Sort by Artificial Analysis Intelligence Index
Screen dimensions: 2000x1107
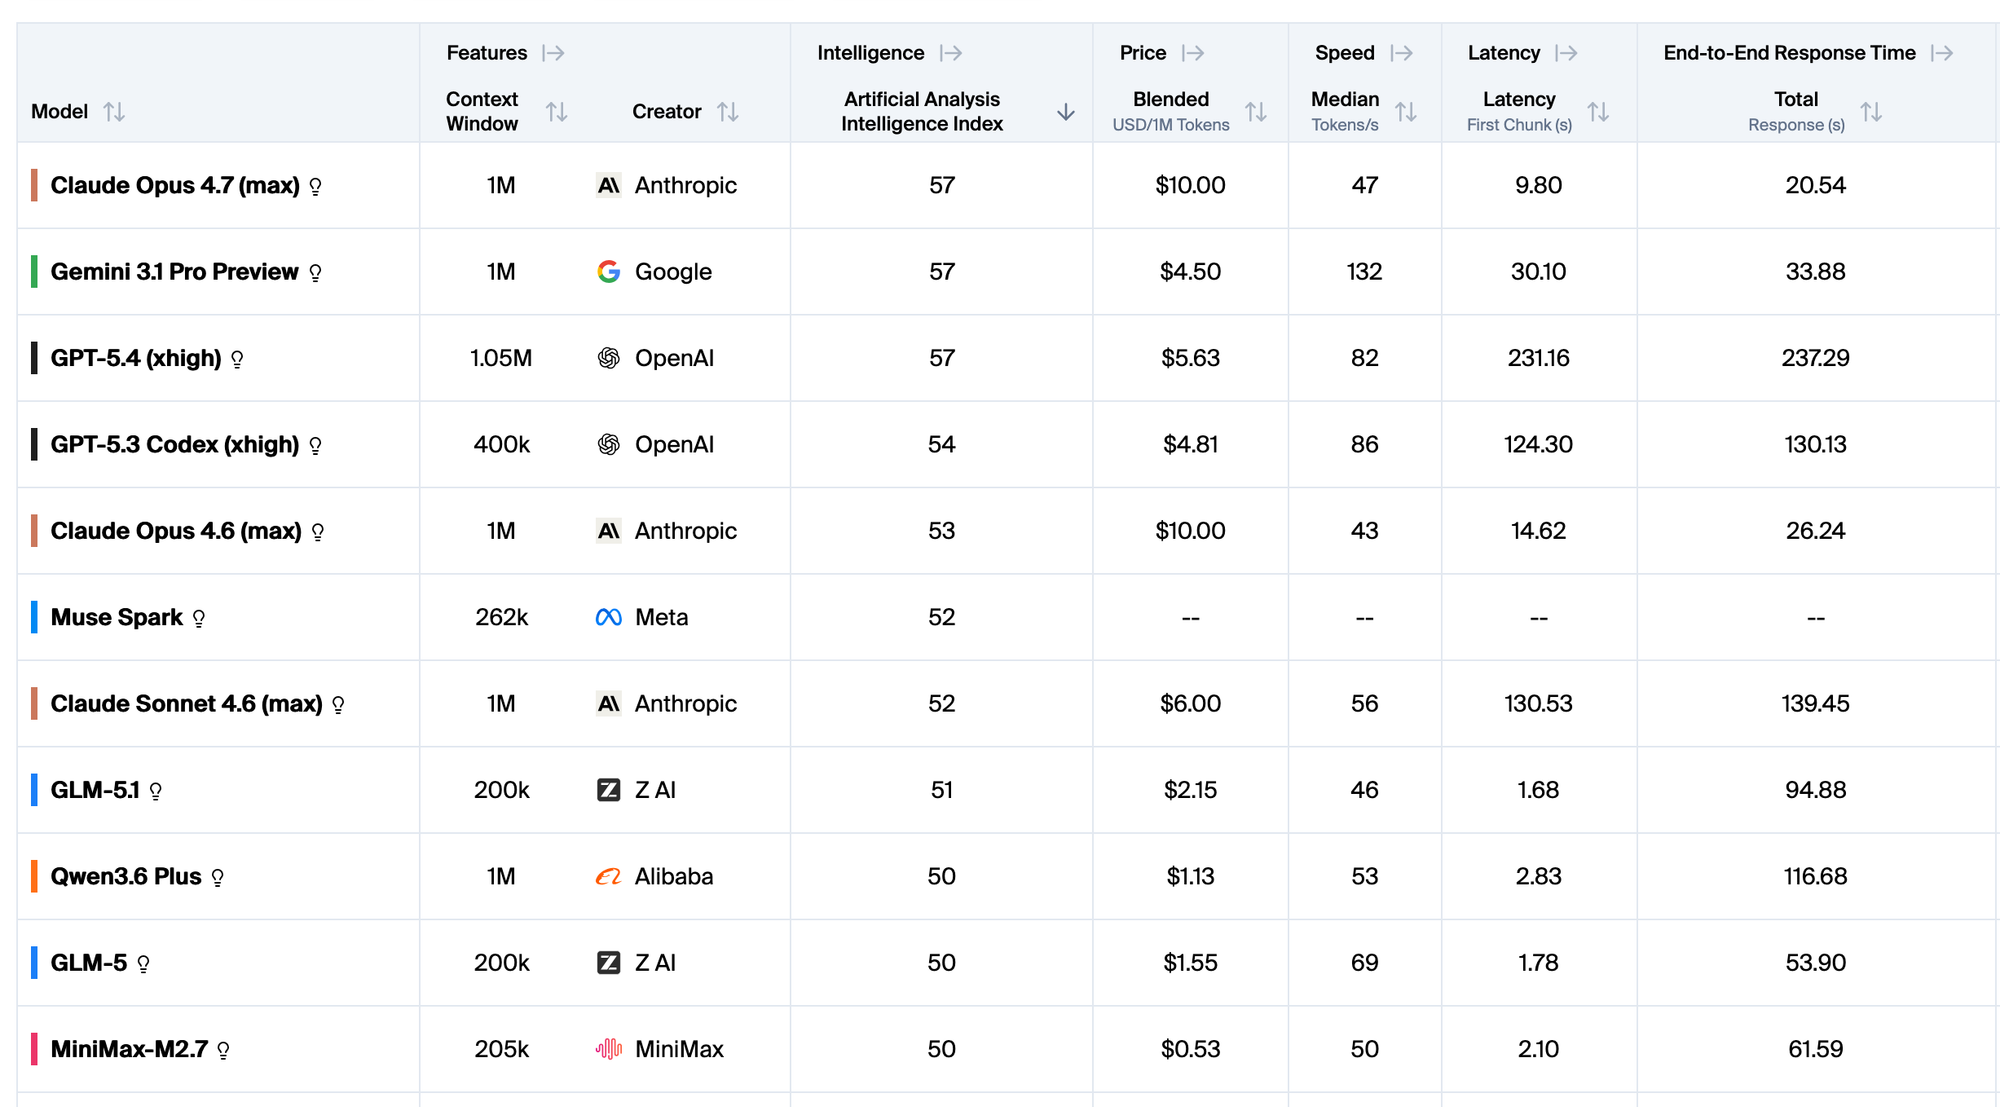(1066, 112)
